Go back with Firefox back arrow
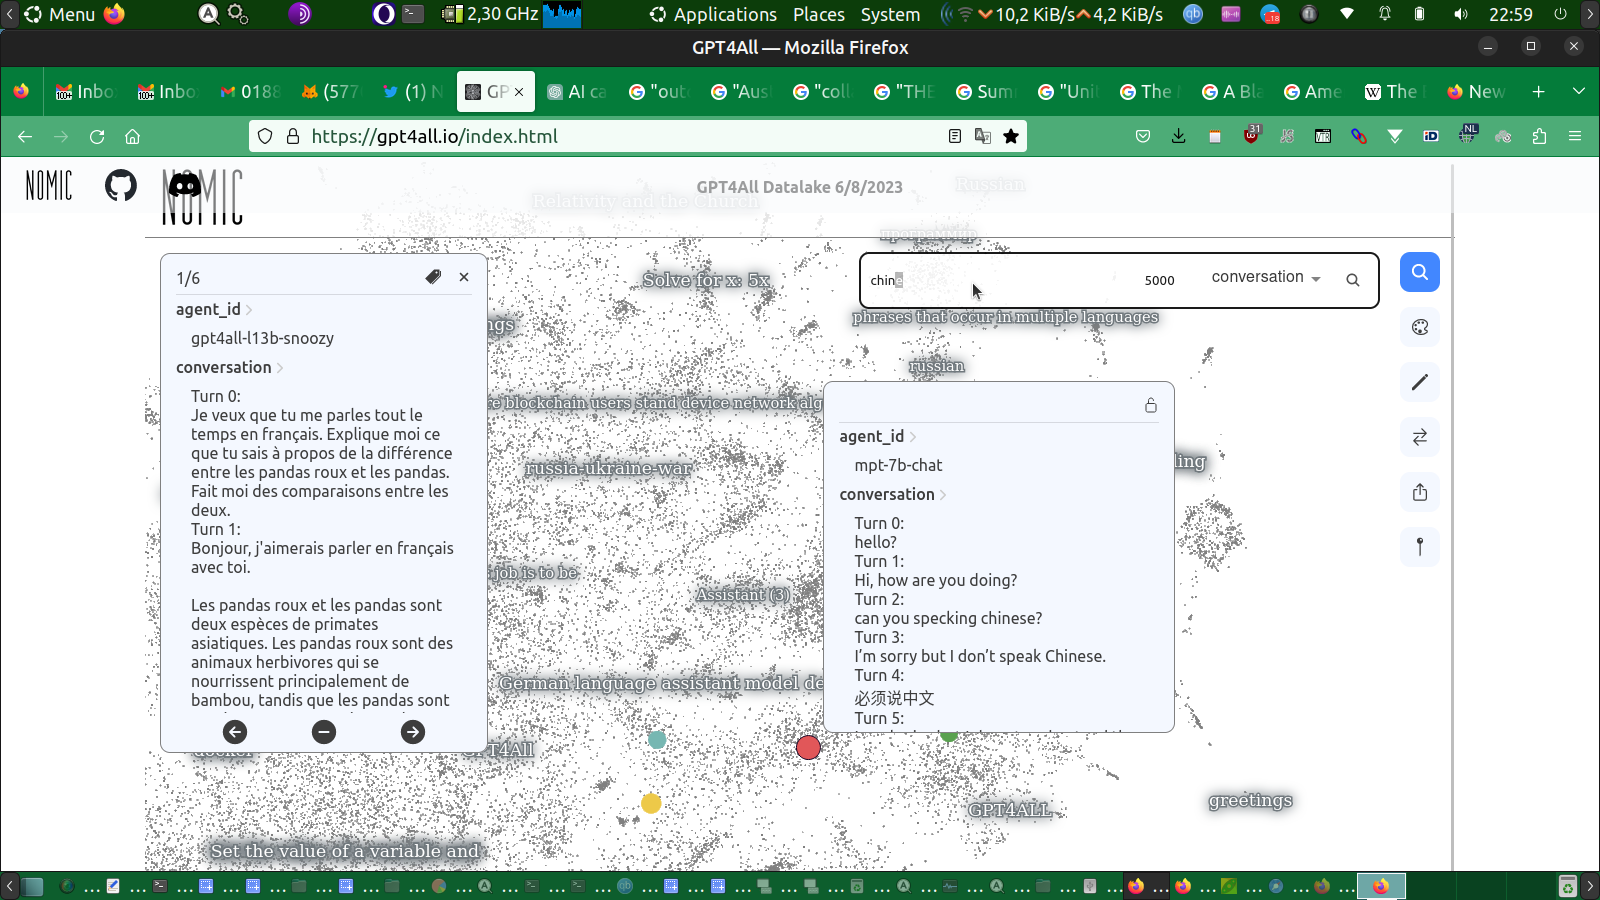This screenshot has height=900, width=1600. click(25, 136)
